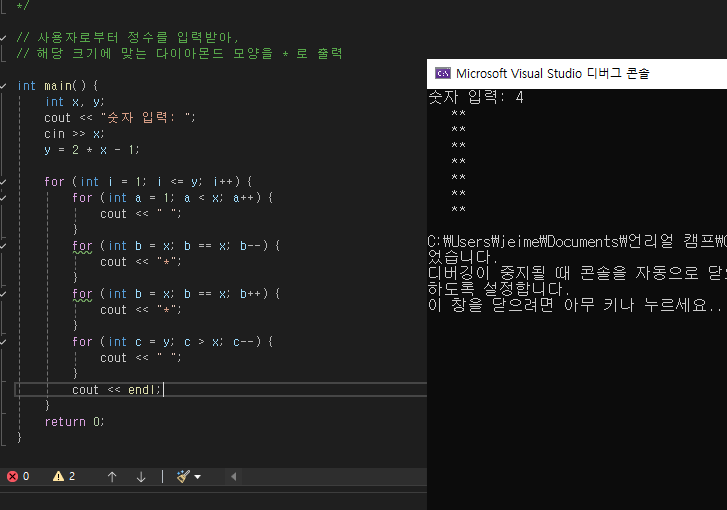Click the 'return 0;' statement
Image resolution: width=727 pixels, height=510 pixels.
75,422
